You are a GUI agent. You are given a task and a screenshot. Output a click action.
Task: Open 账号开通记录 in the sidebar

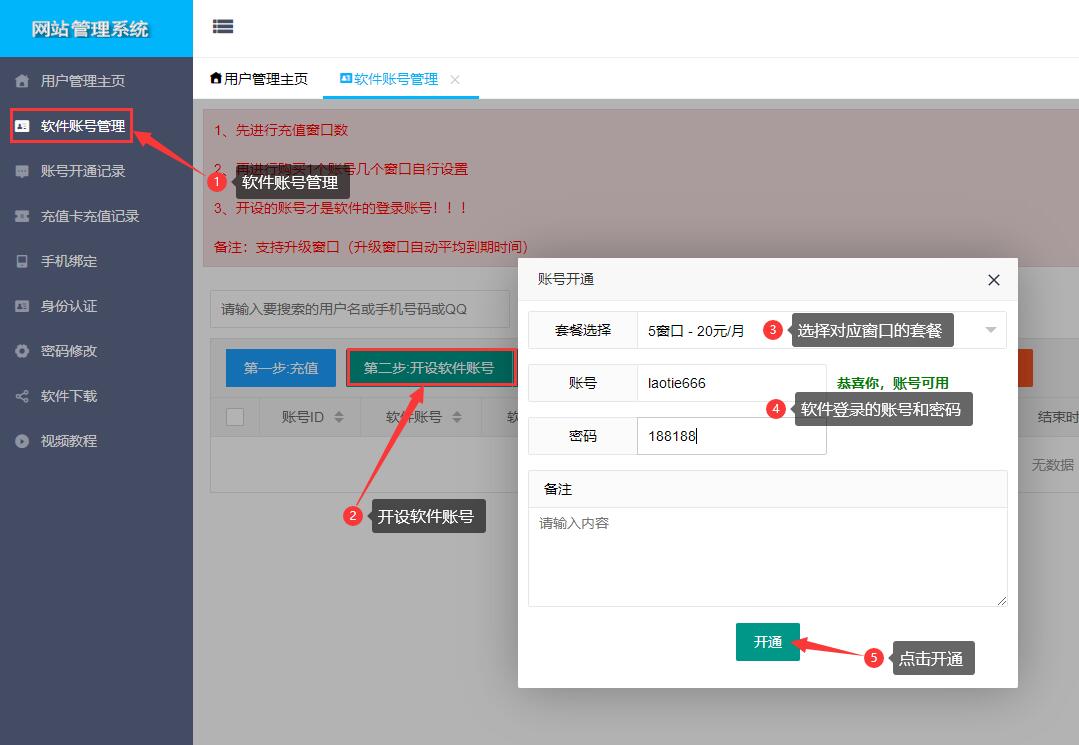click(x=83, y=171)
